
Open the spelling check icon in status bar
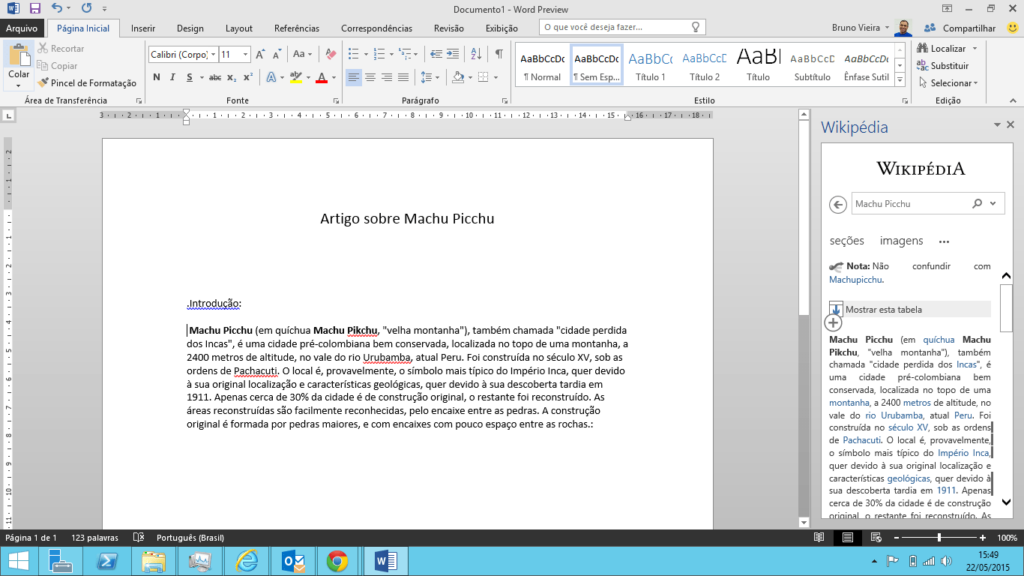[x=138, y=537]
